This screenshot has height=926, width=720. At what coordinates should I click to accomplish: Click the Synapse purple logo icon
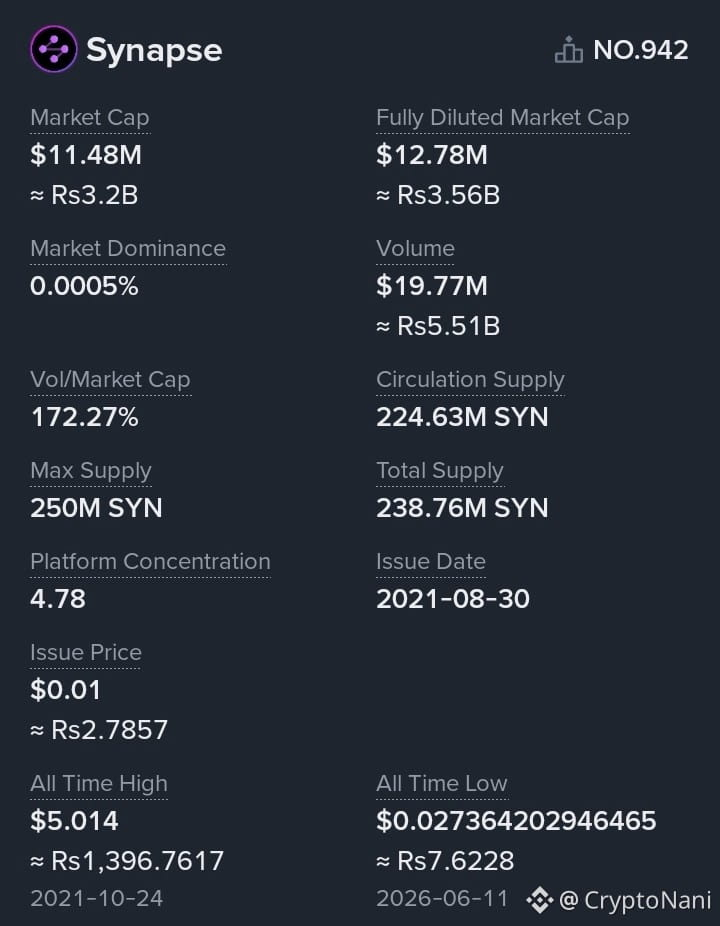point(54,49)
